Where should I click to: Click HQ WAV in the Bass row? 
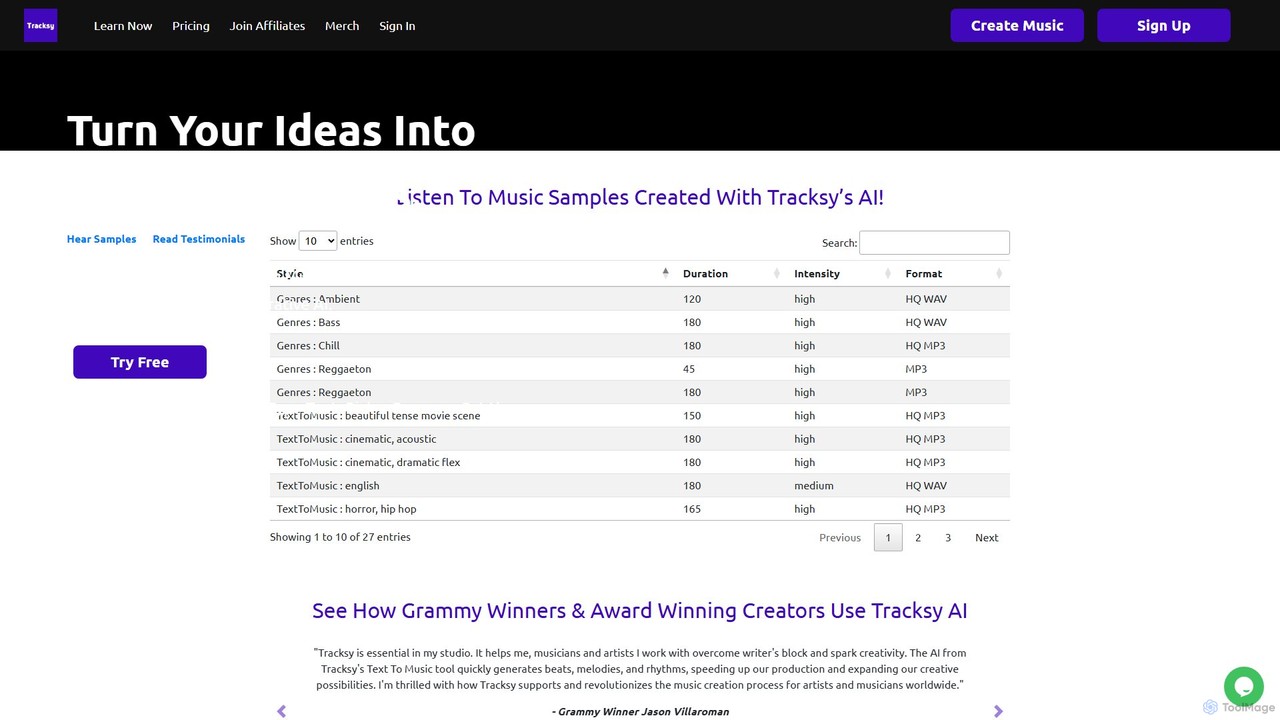926,322
